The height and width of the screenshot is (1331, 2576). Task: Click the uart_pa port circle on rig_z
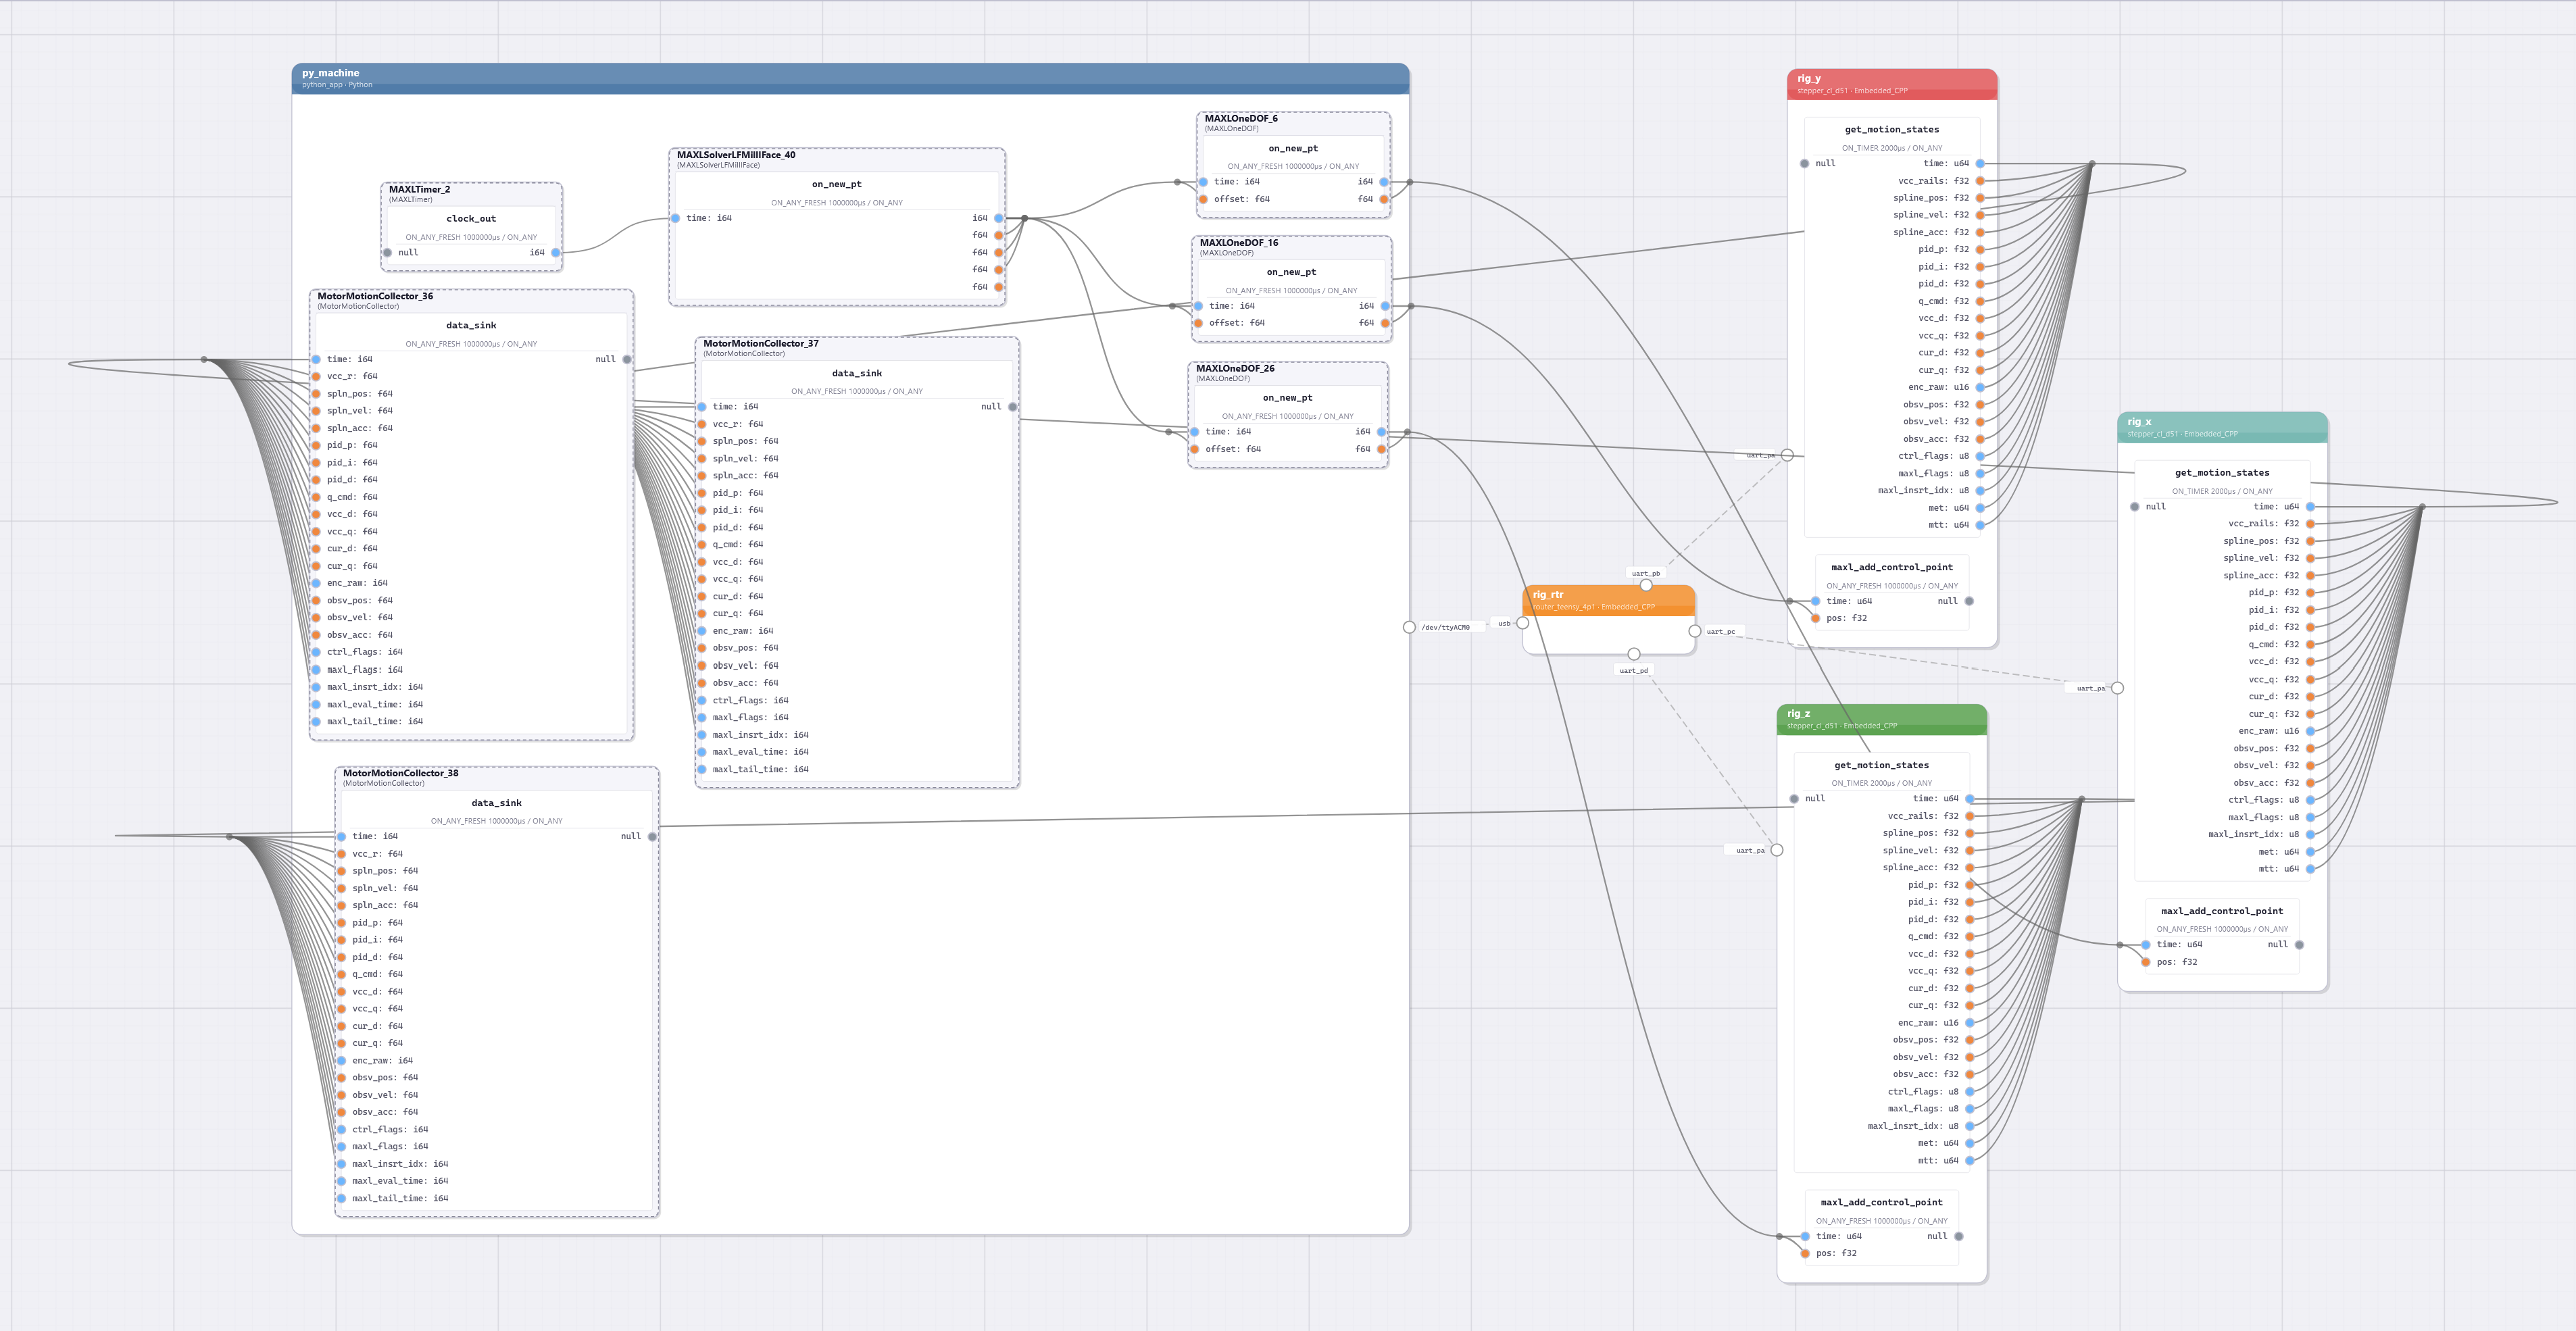click(x=1777, y=850)
